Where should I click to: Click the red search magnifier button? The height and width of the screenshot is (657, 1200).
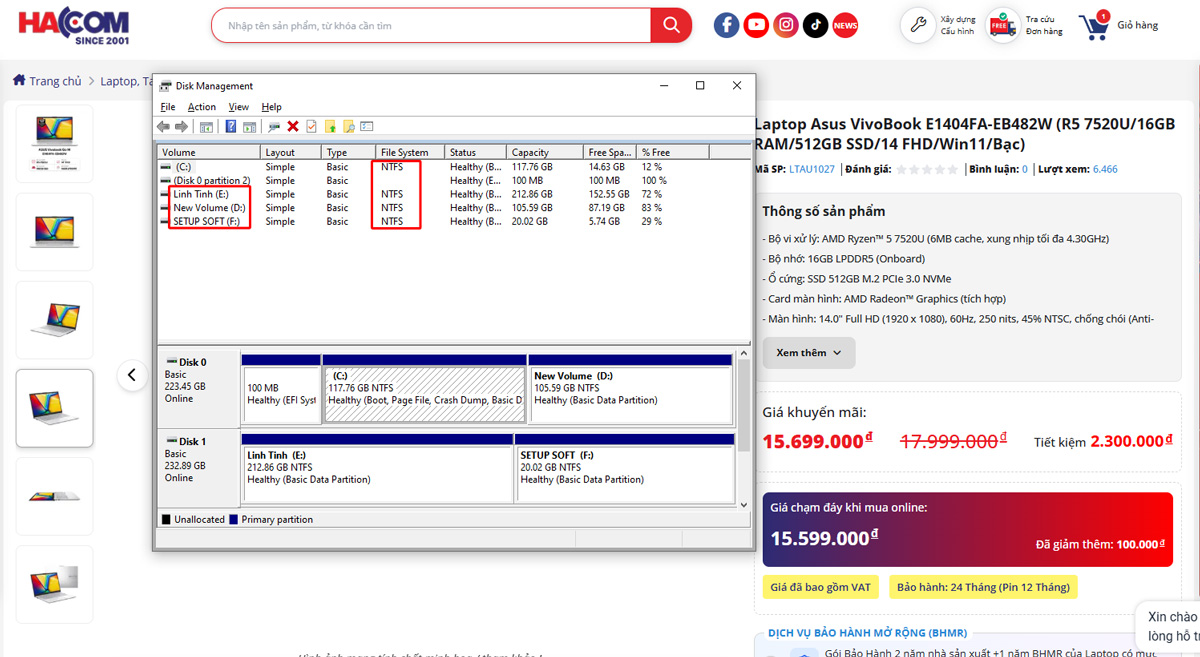[x=670, y=25]
